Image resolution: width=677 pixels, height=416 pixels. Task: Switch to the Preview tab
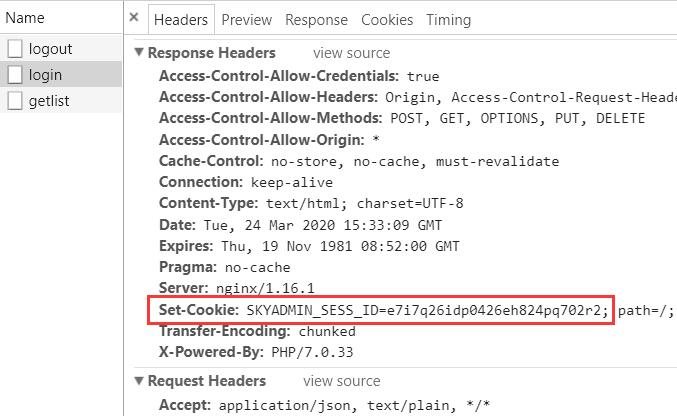pyautogui.click(x=247, y=19)
